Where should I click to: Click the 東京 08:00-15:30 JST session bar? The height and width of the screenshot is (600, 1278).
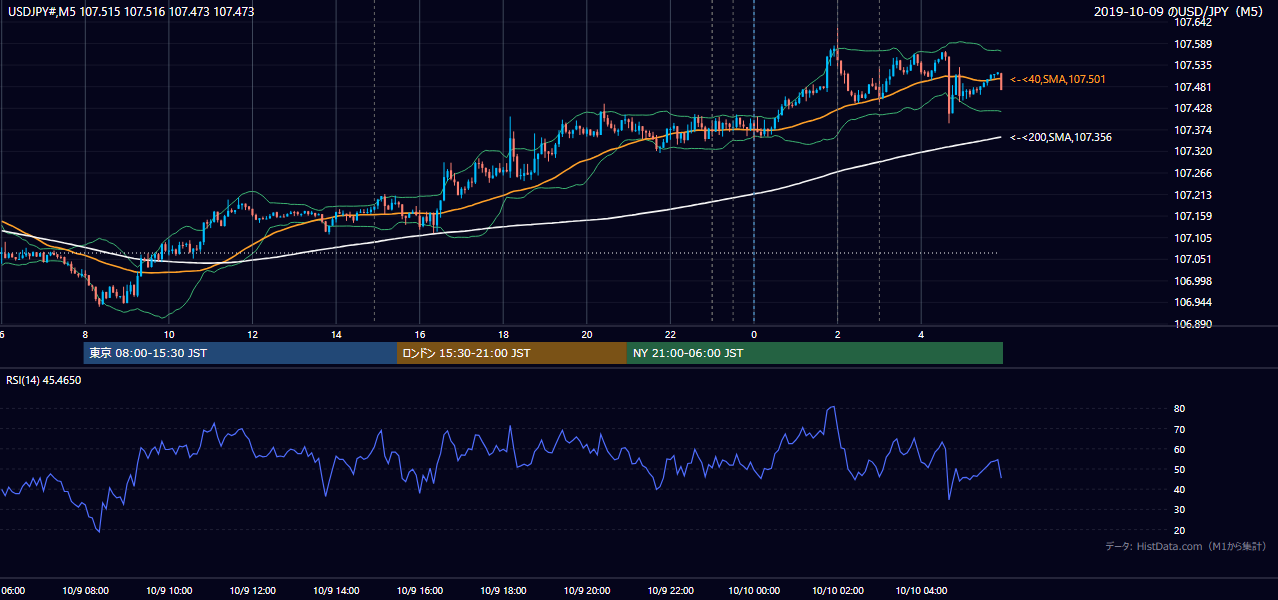click(x=241, y=353)
